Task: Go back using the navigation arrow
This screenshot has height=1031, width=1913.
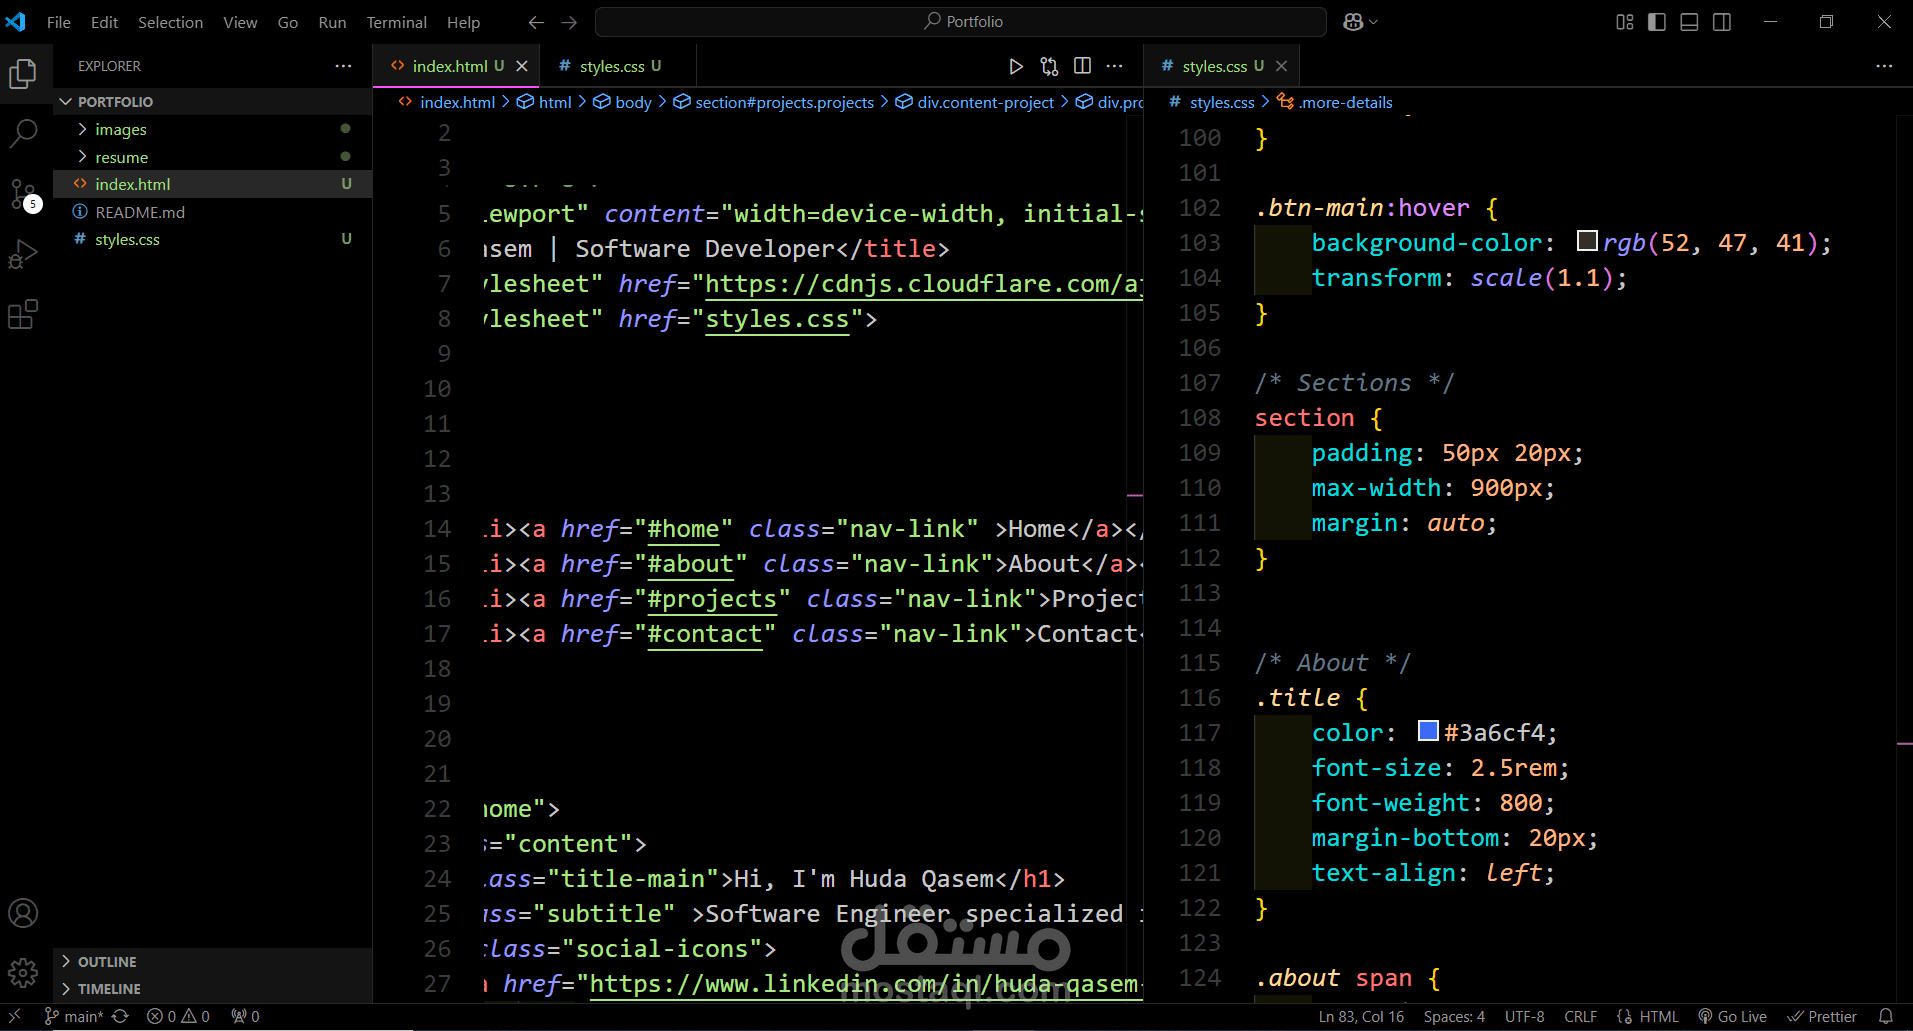Action: (536, 22)
